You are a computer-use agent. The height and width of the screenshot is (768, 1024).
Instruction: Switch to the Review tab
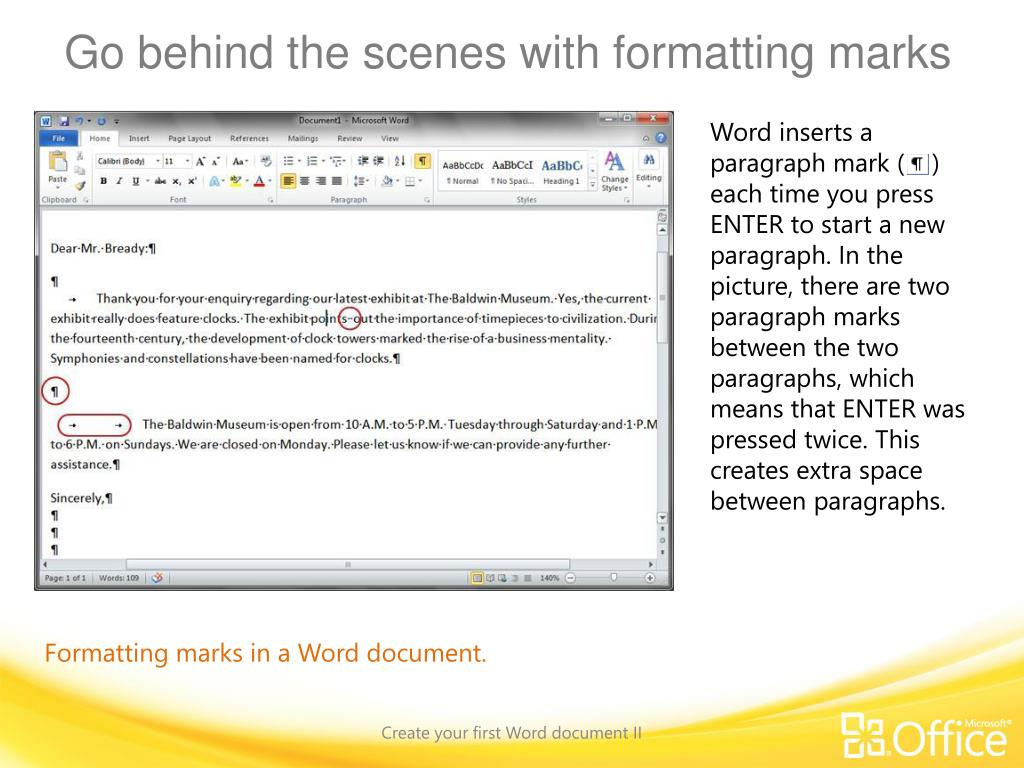tap(349, 138)
